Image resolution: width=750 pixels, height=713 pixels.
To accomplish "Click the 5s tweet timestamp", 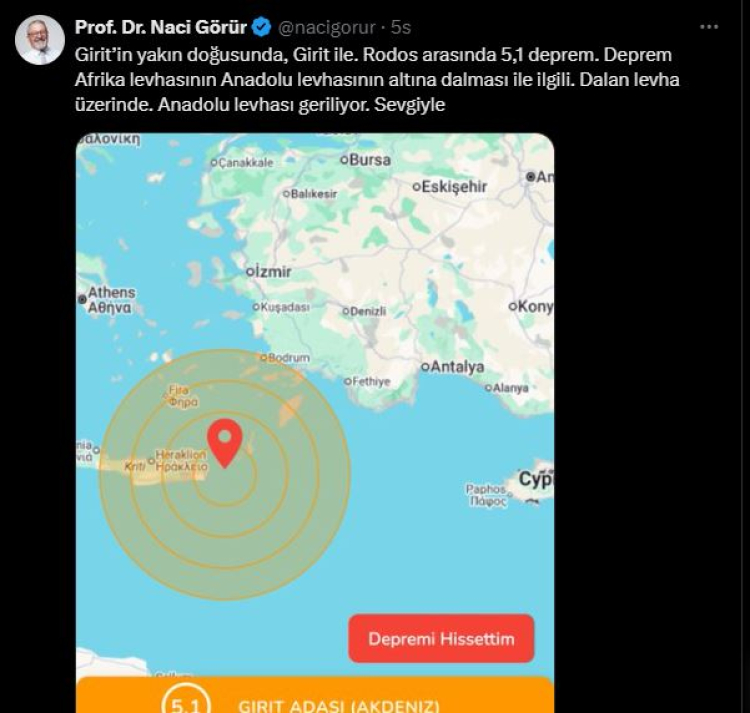I will [x=401, y=28].
